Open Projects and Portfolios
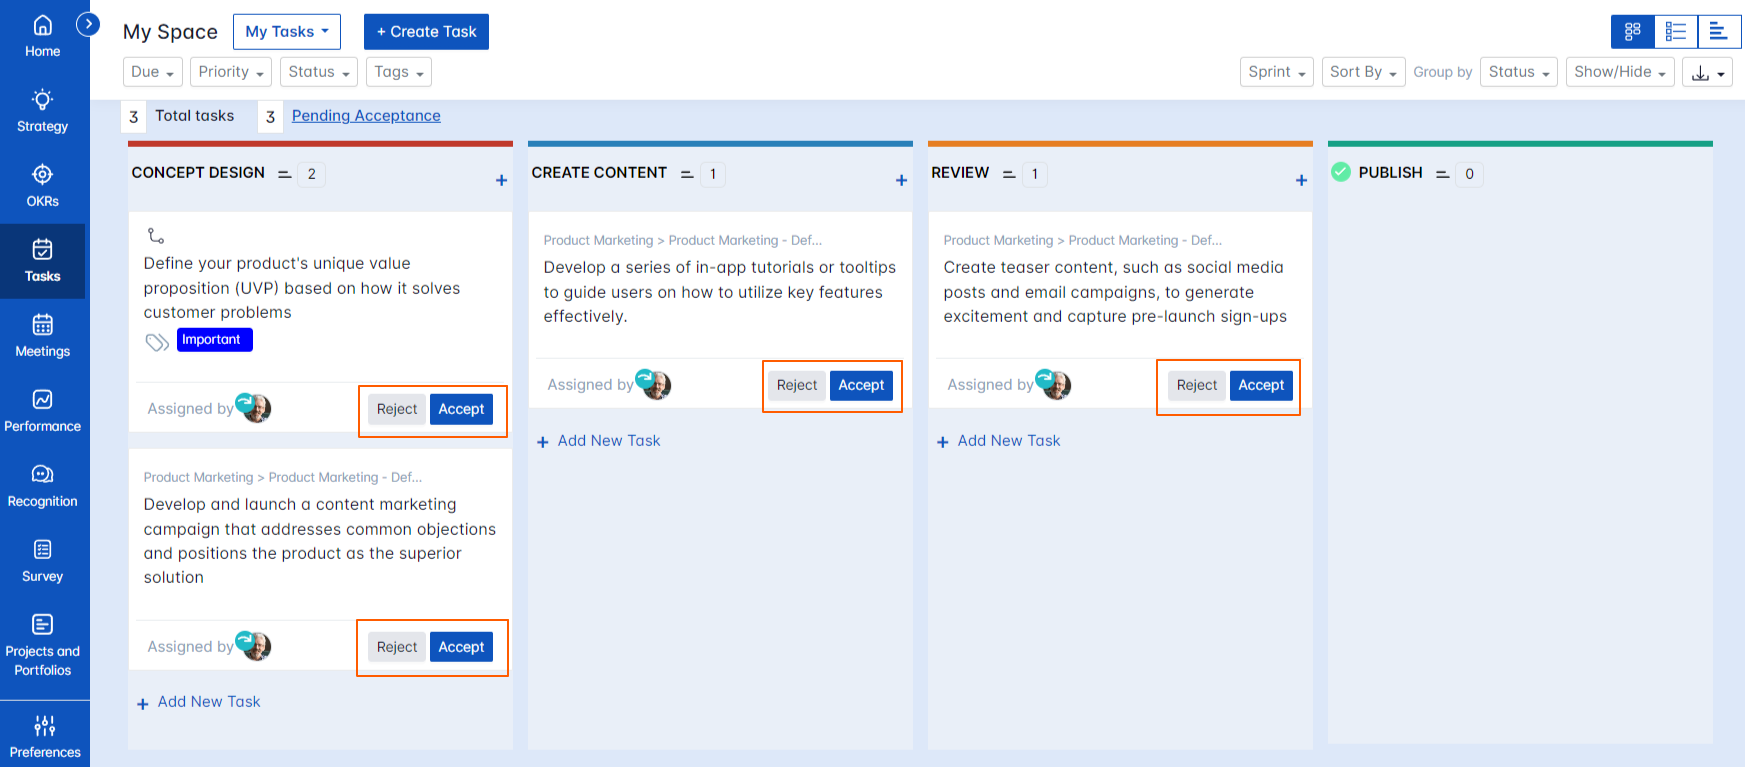 42,645
